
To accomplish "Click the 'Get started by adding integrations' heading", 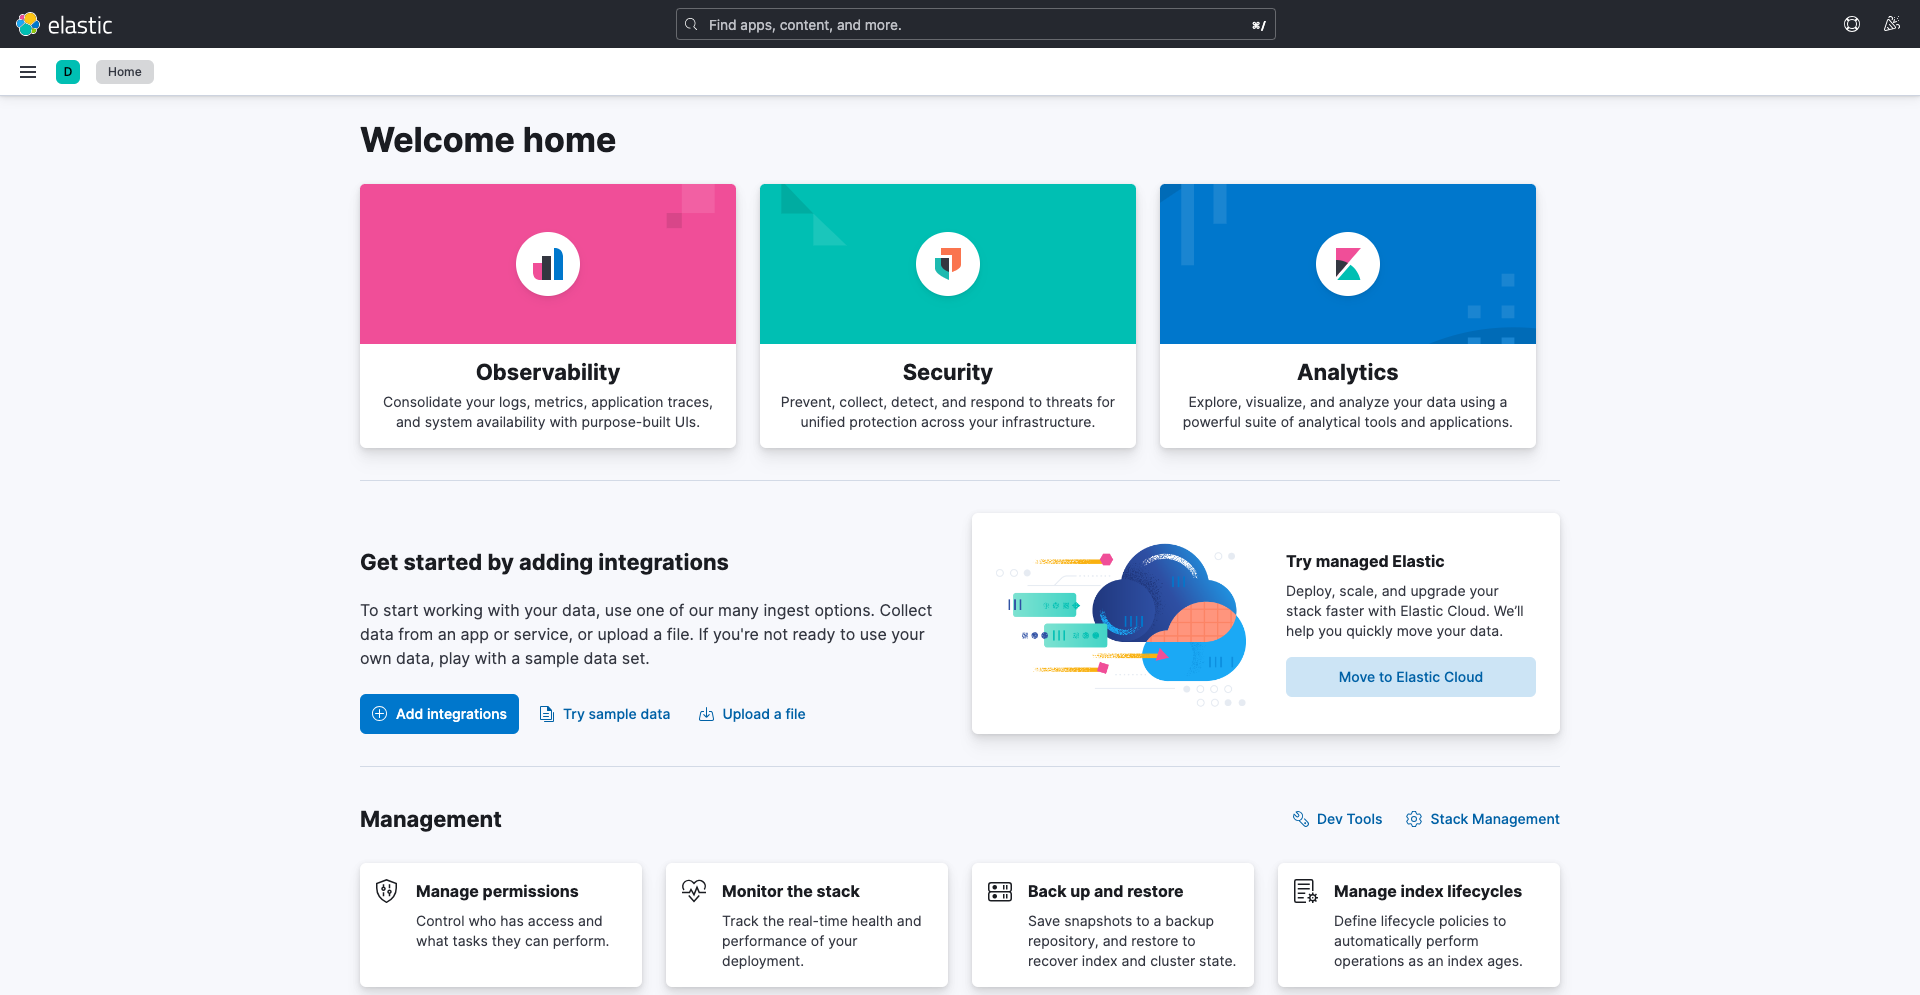I will pyautogui.click(x=544, y=562).
